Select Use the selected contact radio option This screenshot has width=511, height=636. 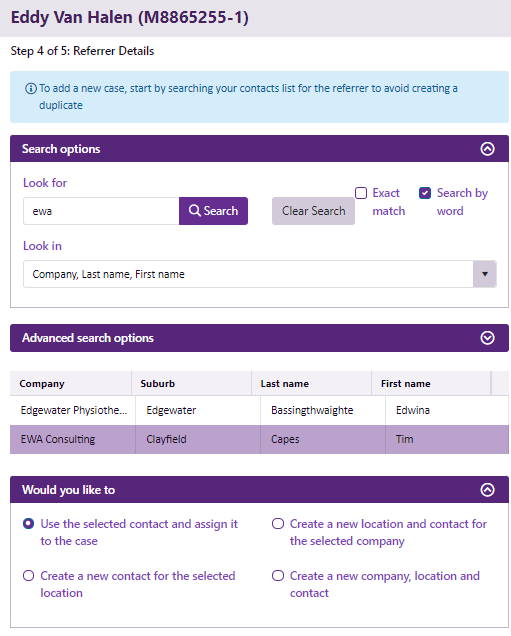point(28,524)
